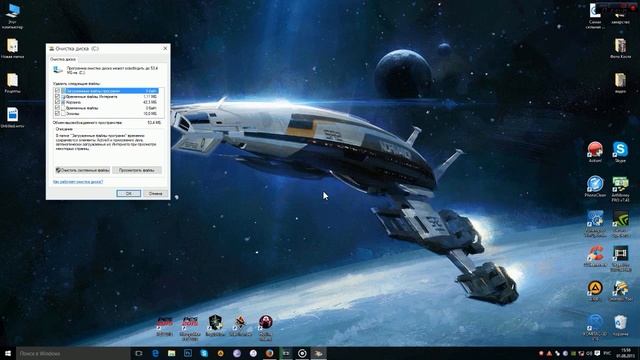The height and width of the screenshot is (360, 640).
Task: Switch the РУС input language
Action: tap(607, 353)
